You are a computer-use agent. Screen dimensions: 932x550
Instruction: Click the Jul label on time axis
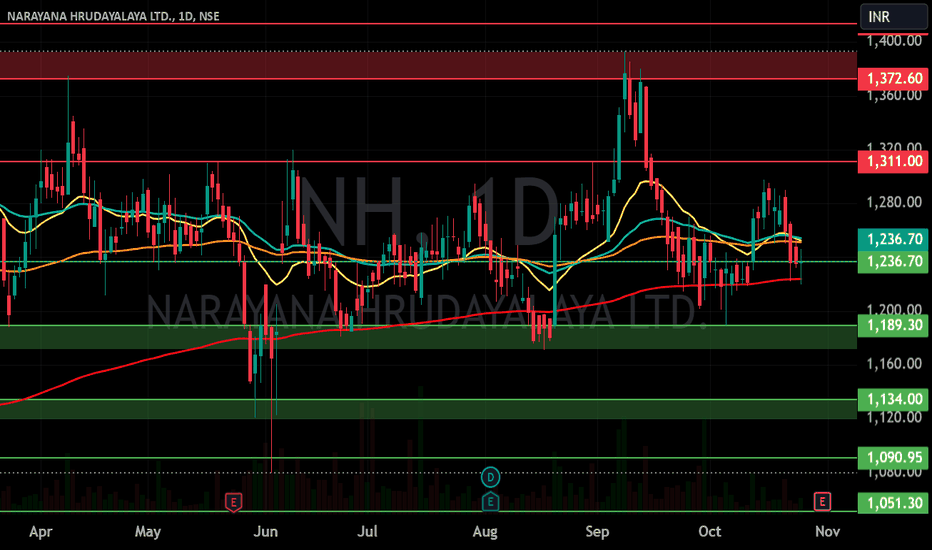(x=367, y=532)
